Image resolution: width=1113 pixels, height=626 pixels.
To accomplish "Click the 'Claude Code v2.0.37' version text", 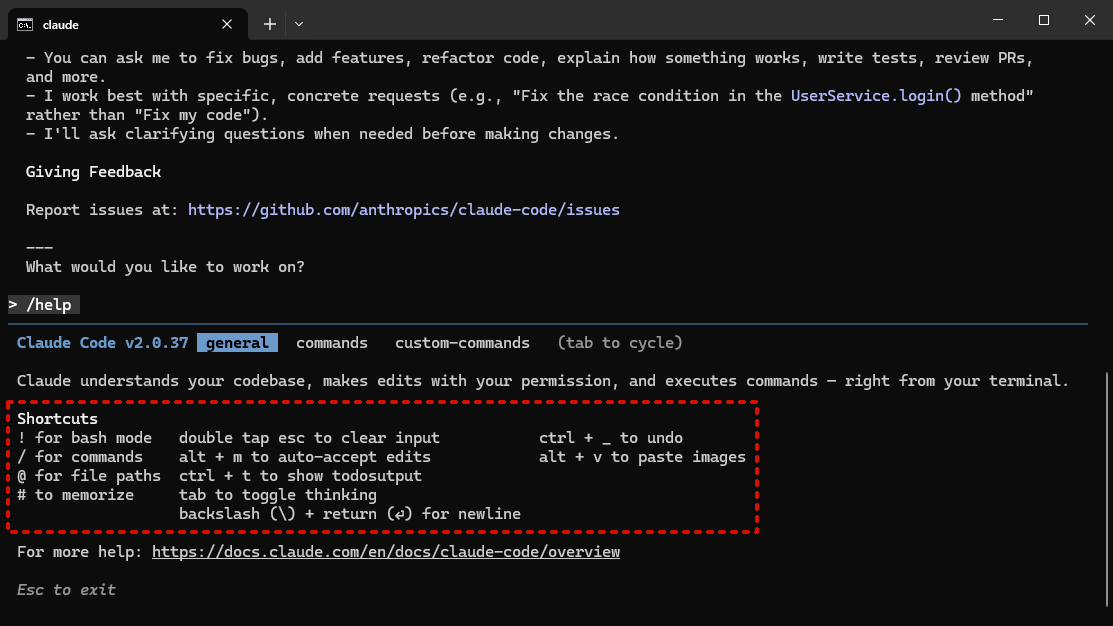I will 102,343.
